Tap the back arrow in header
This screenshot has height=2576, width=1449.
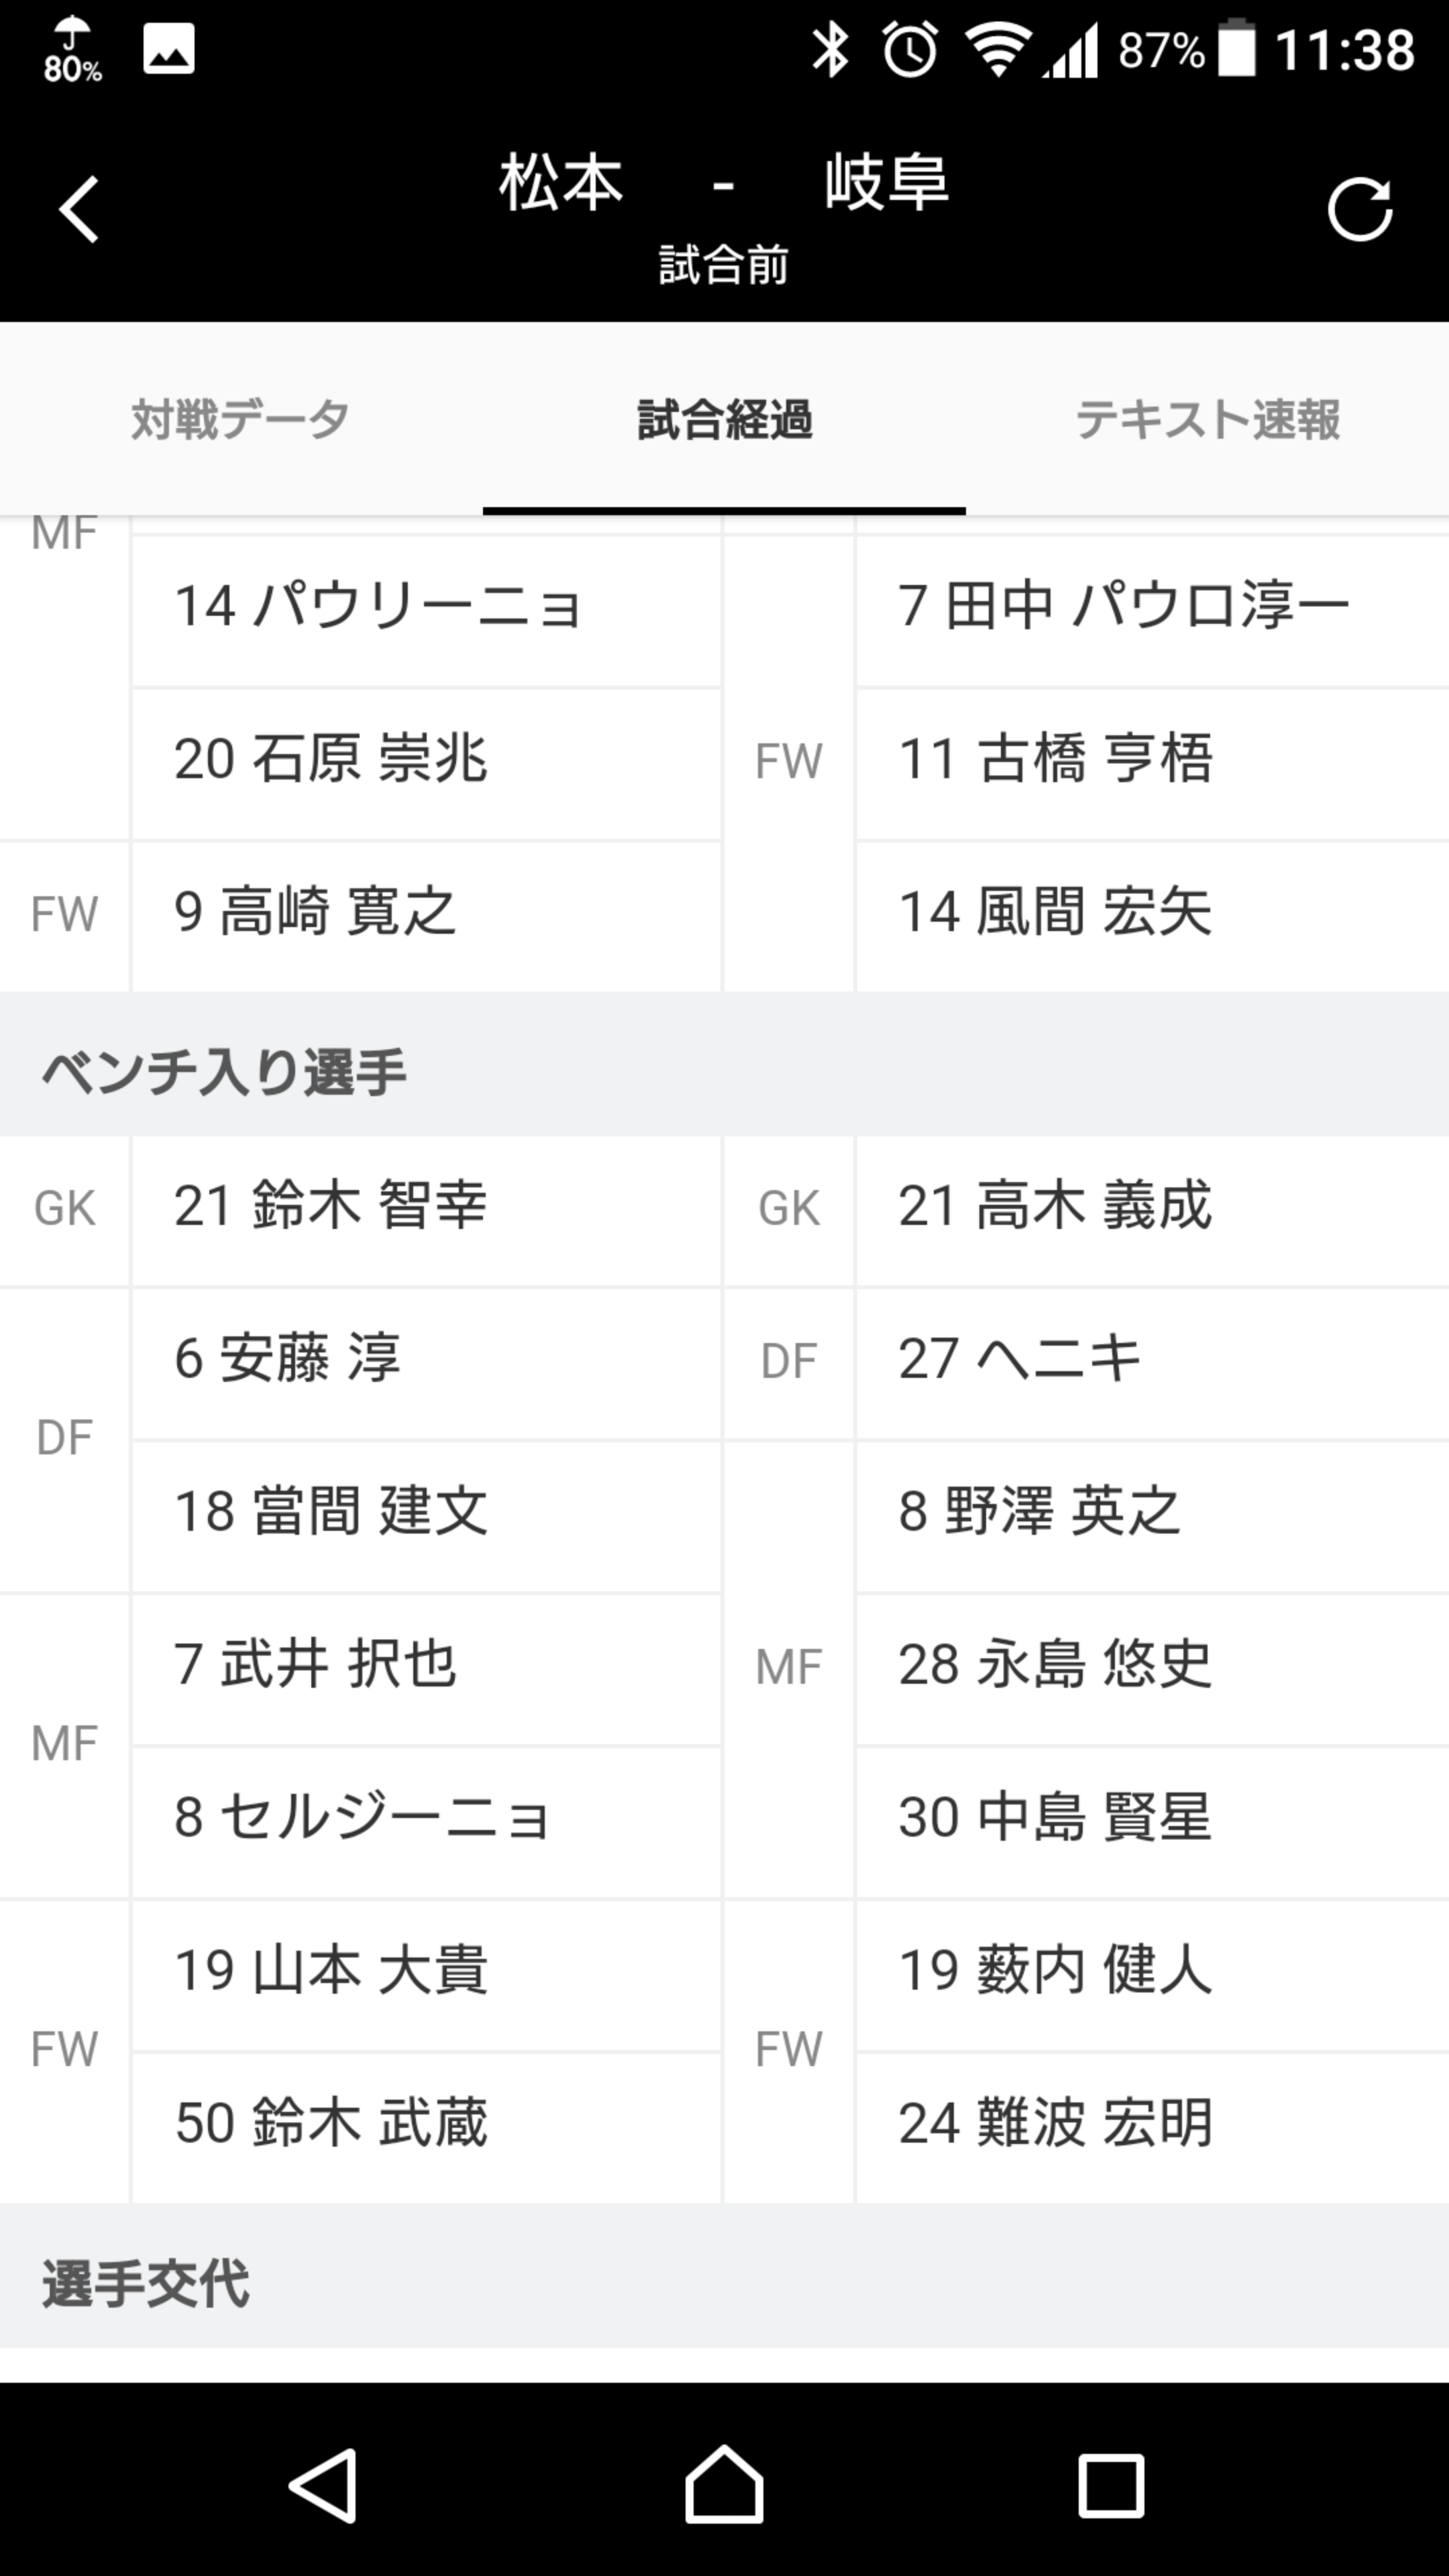click(78, 209)
